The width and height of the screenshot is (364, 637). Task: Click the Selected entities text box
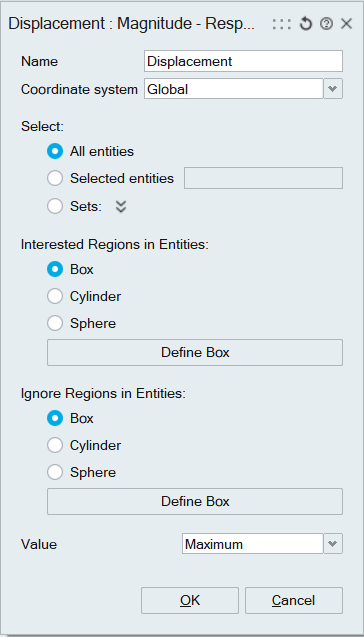click(263, 178)
